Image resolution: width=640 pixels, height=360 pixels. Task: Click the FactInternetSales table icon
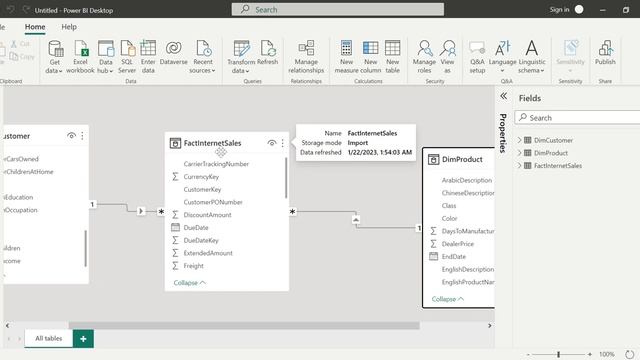tap(175, 143)
